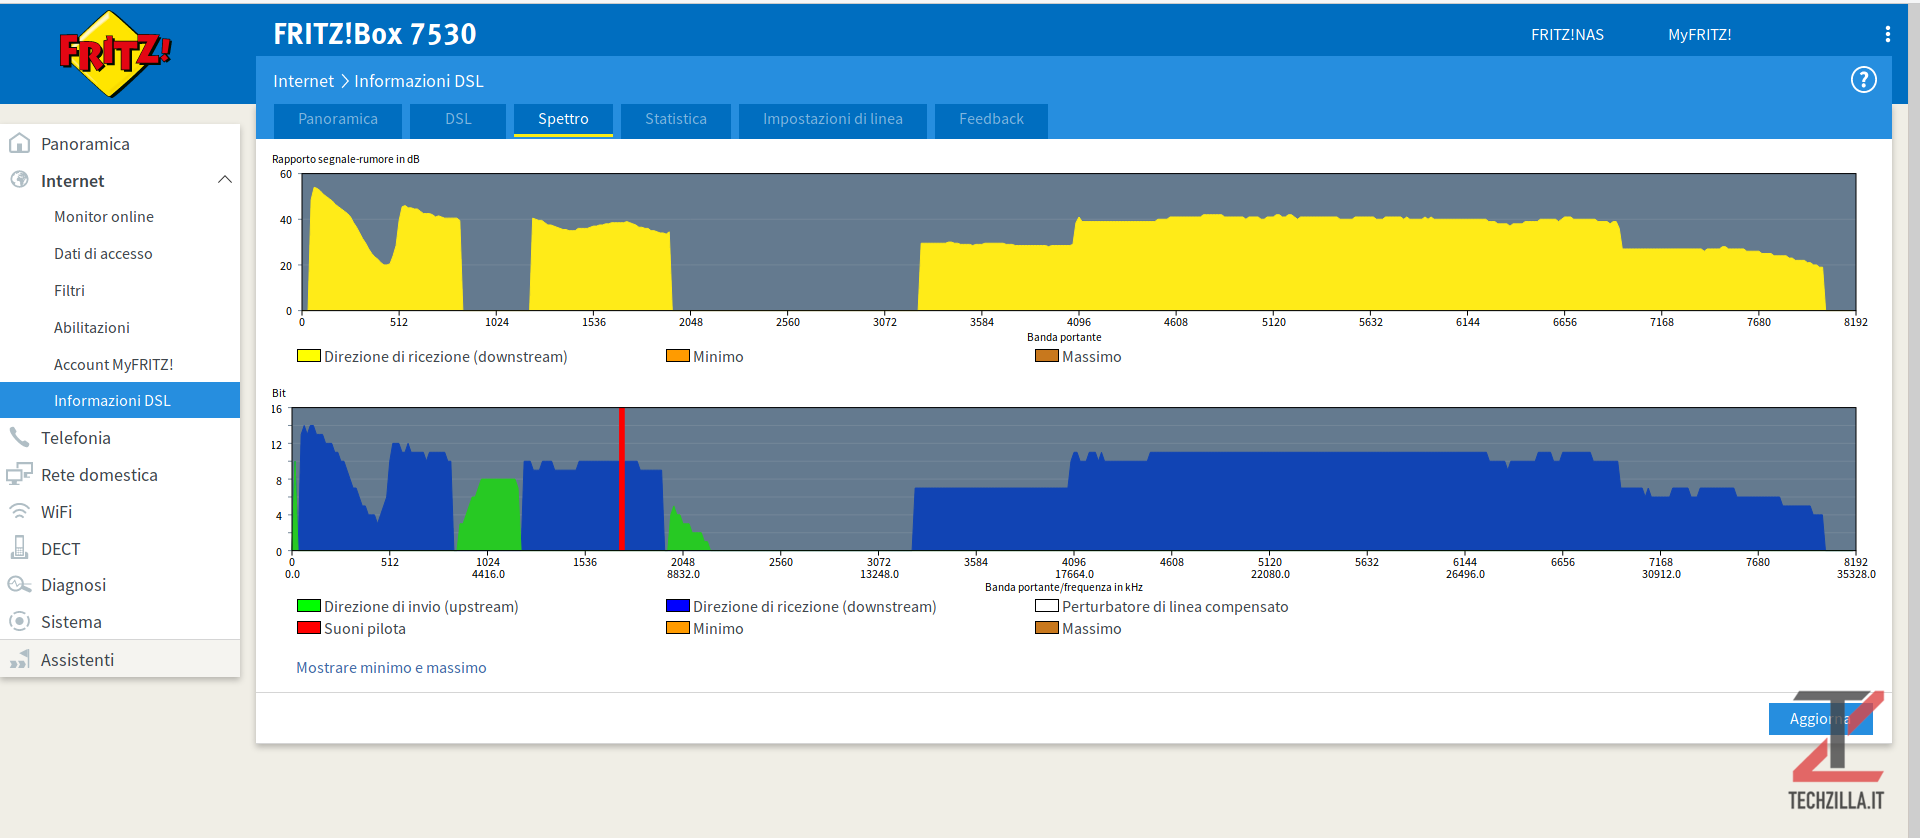This screenshot has width=1920, height=838.
Task: Collapse the Internet menu chevron
Action: coord(224,180)
